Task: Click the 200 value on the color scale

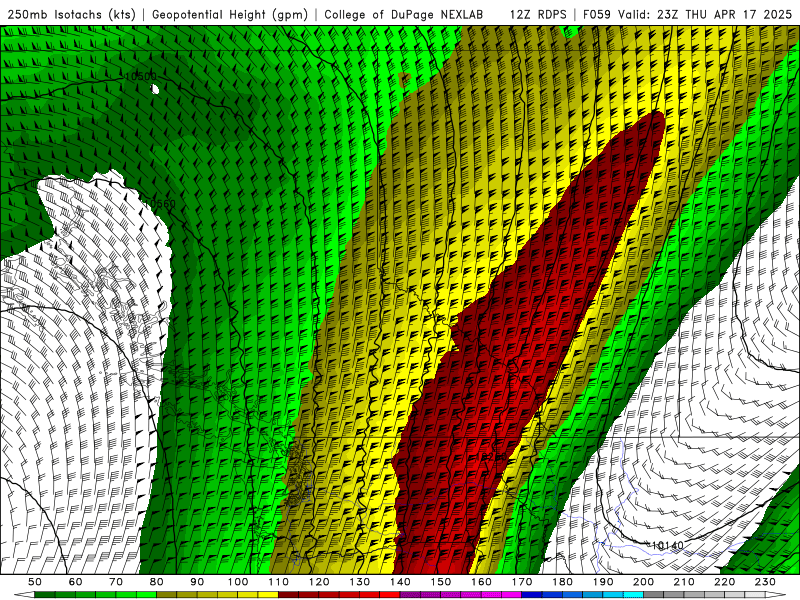Action: [x=644, y=582]
